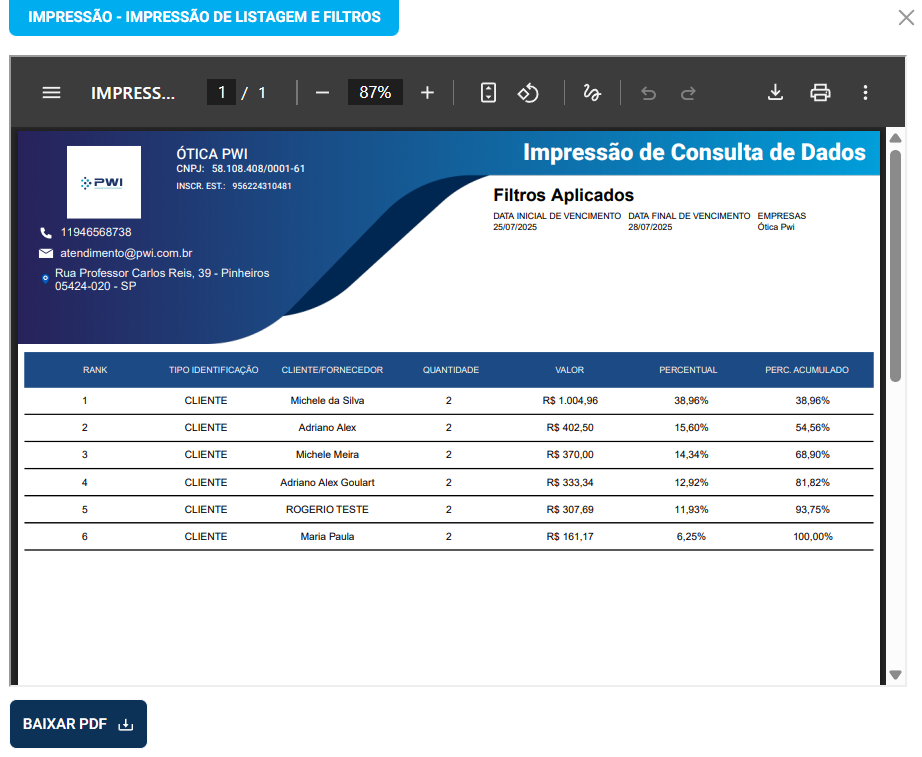Click the PWI company logo

click(x=104, y=182)
